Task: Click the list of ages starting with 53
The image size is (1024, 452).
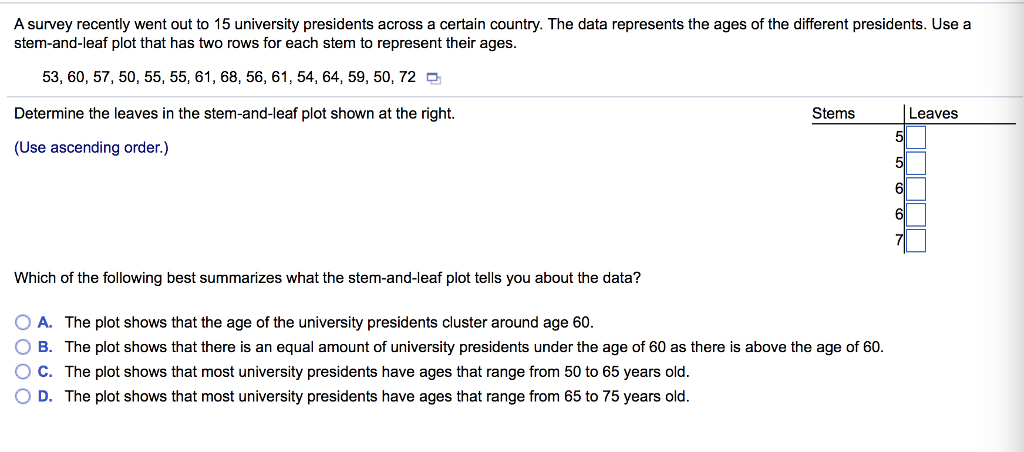Action: 229,77
